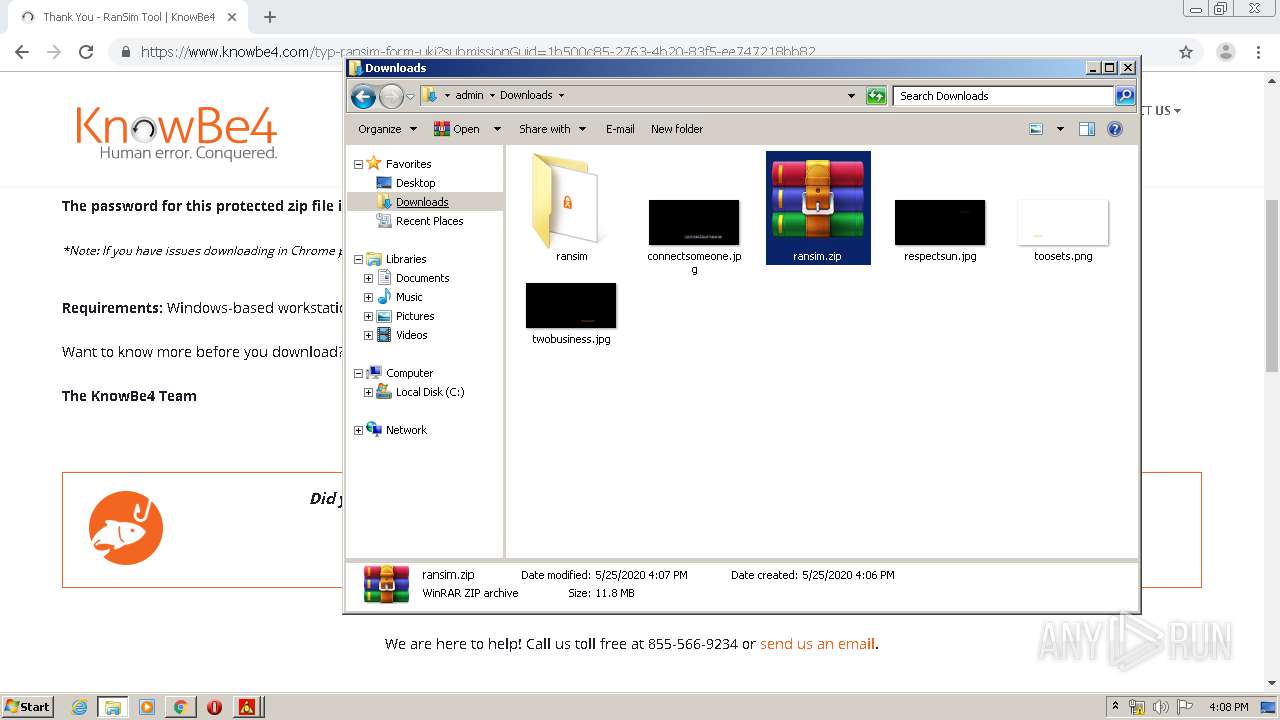Open previous locations dropdown in address bar
Image resolution: width=1280 pixels, height=720 pixels.
851,96
